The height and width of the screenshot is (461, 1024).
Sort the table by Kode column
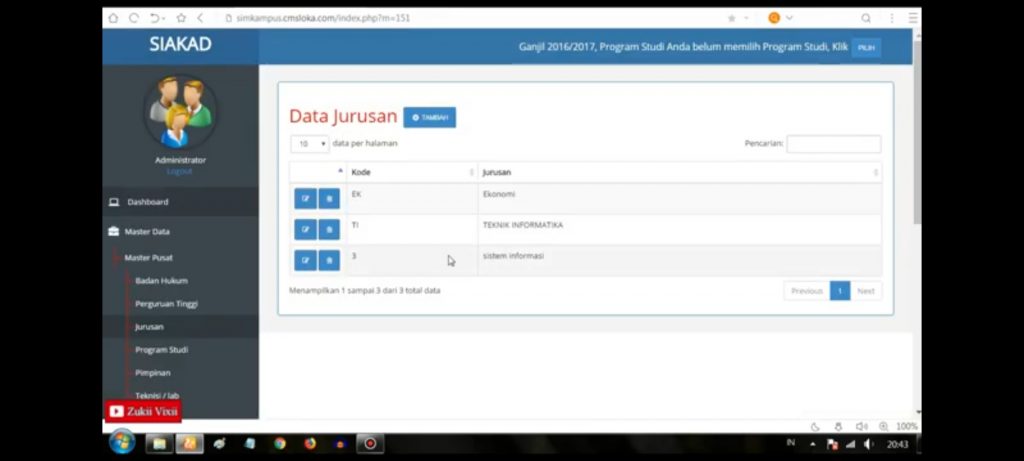(410, 172)
